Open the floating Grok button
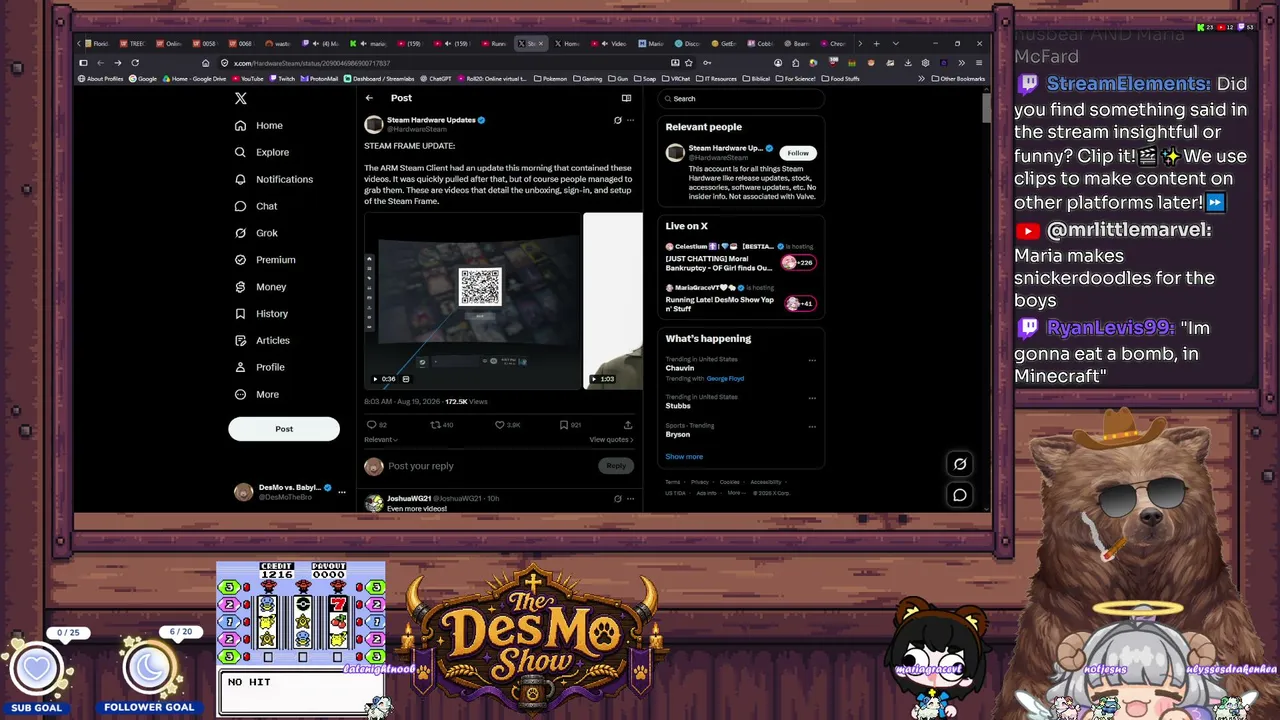Screen dimensions: 1280x720 (x=960, y=464)
